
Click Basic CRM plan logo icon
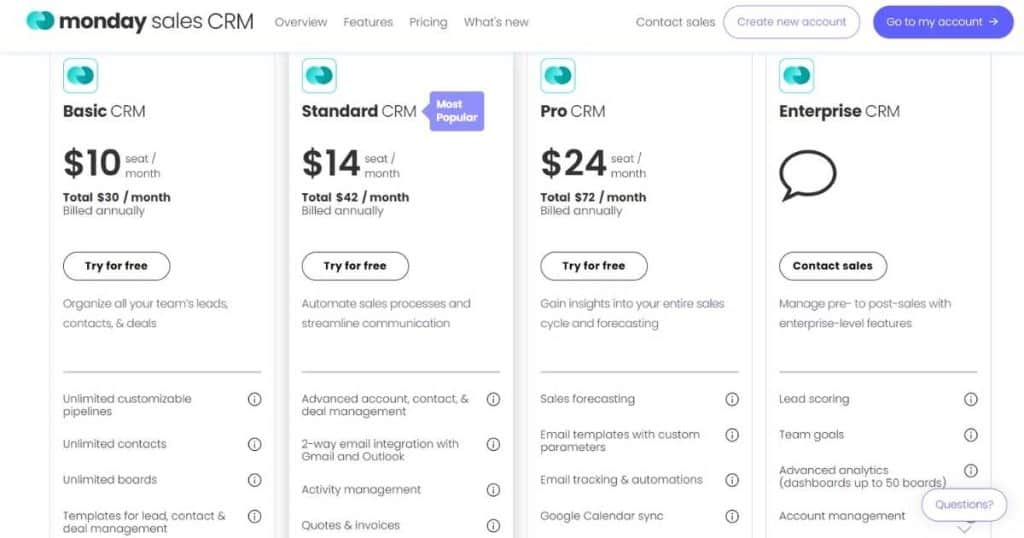(80, 75)
